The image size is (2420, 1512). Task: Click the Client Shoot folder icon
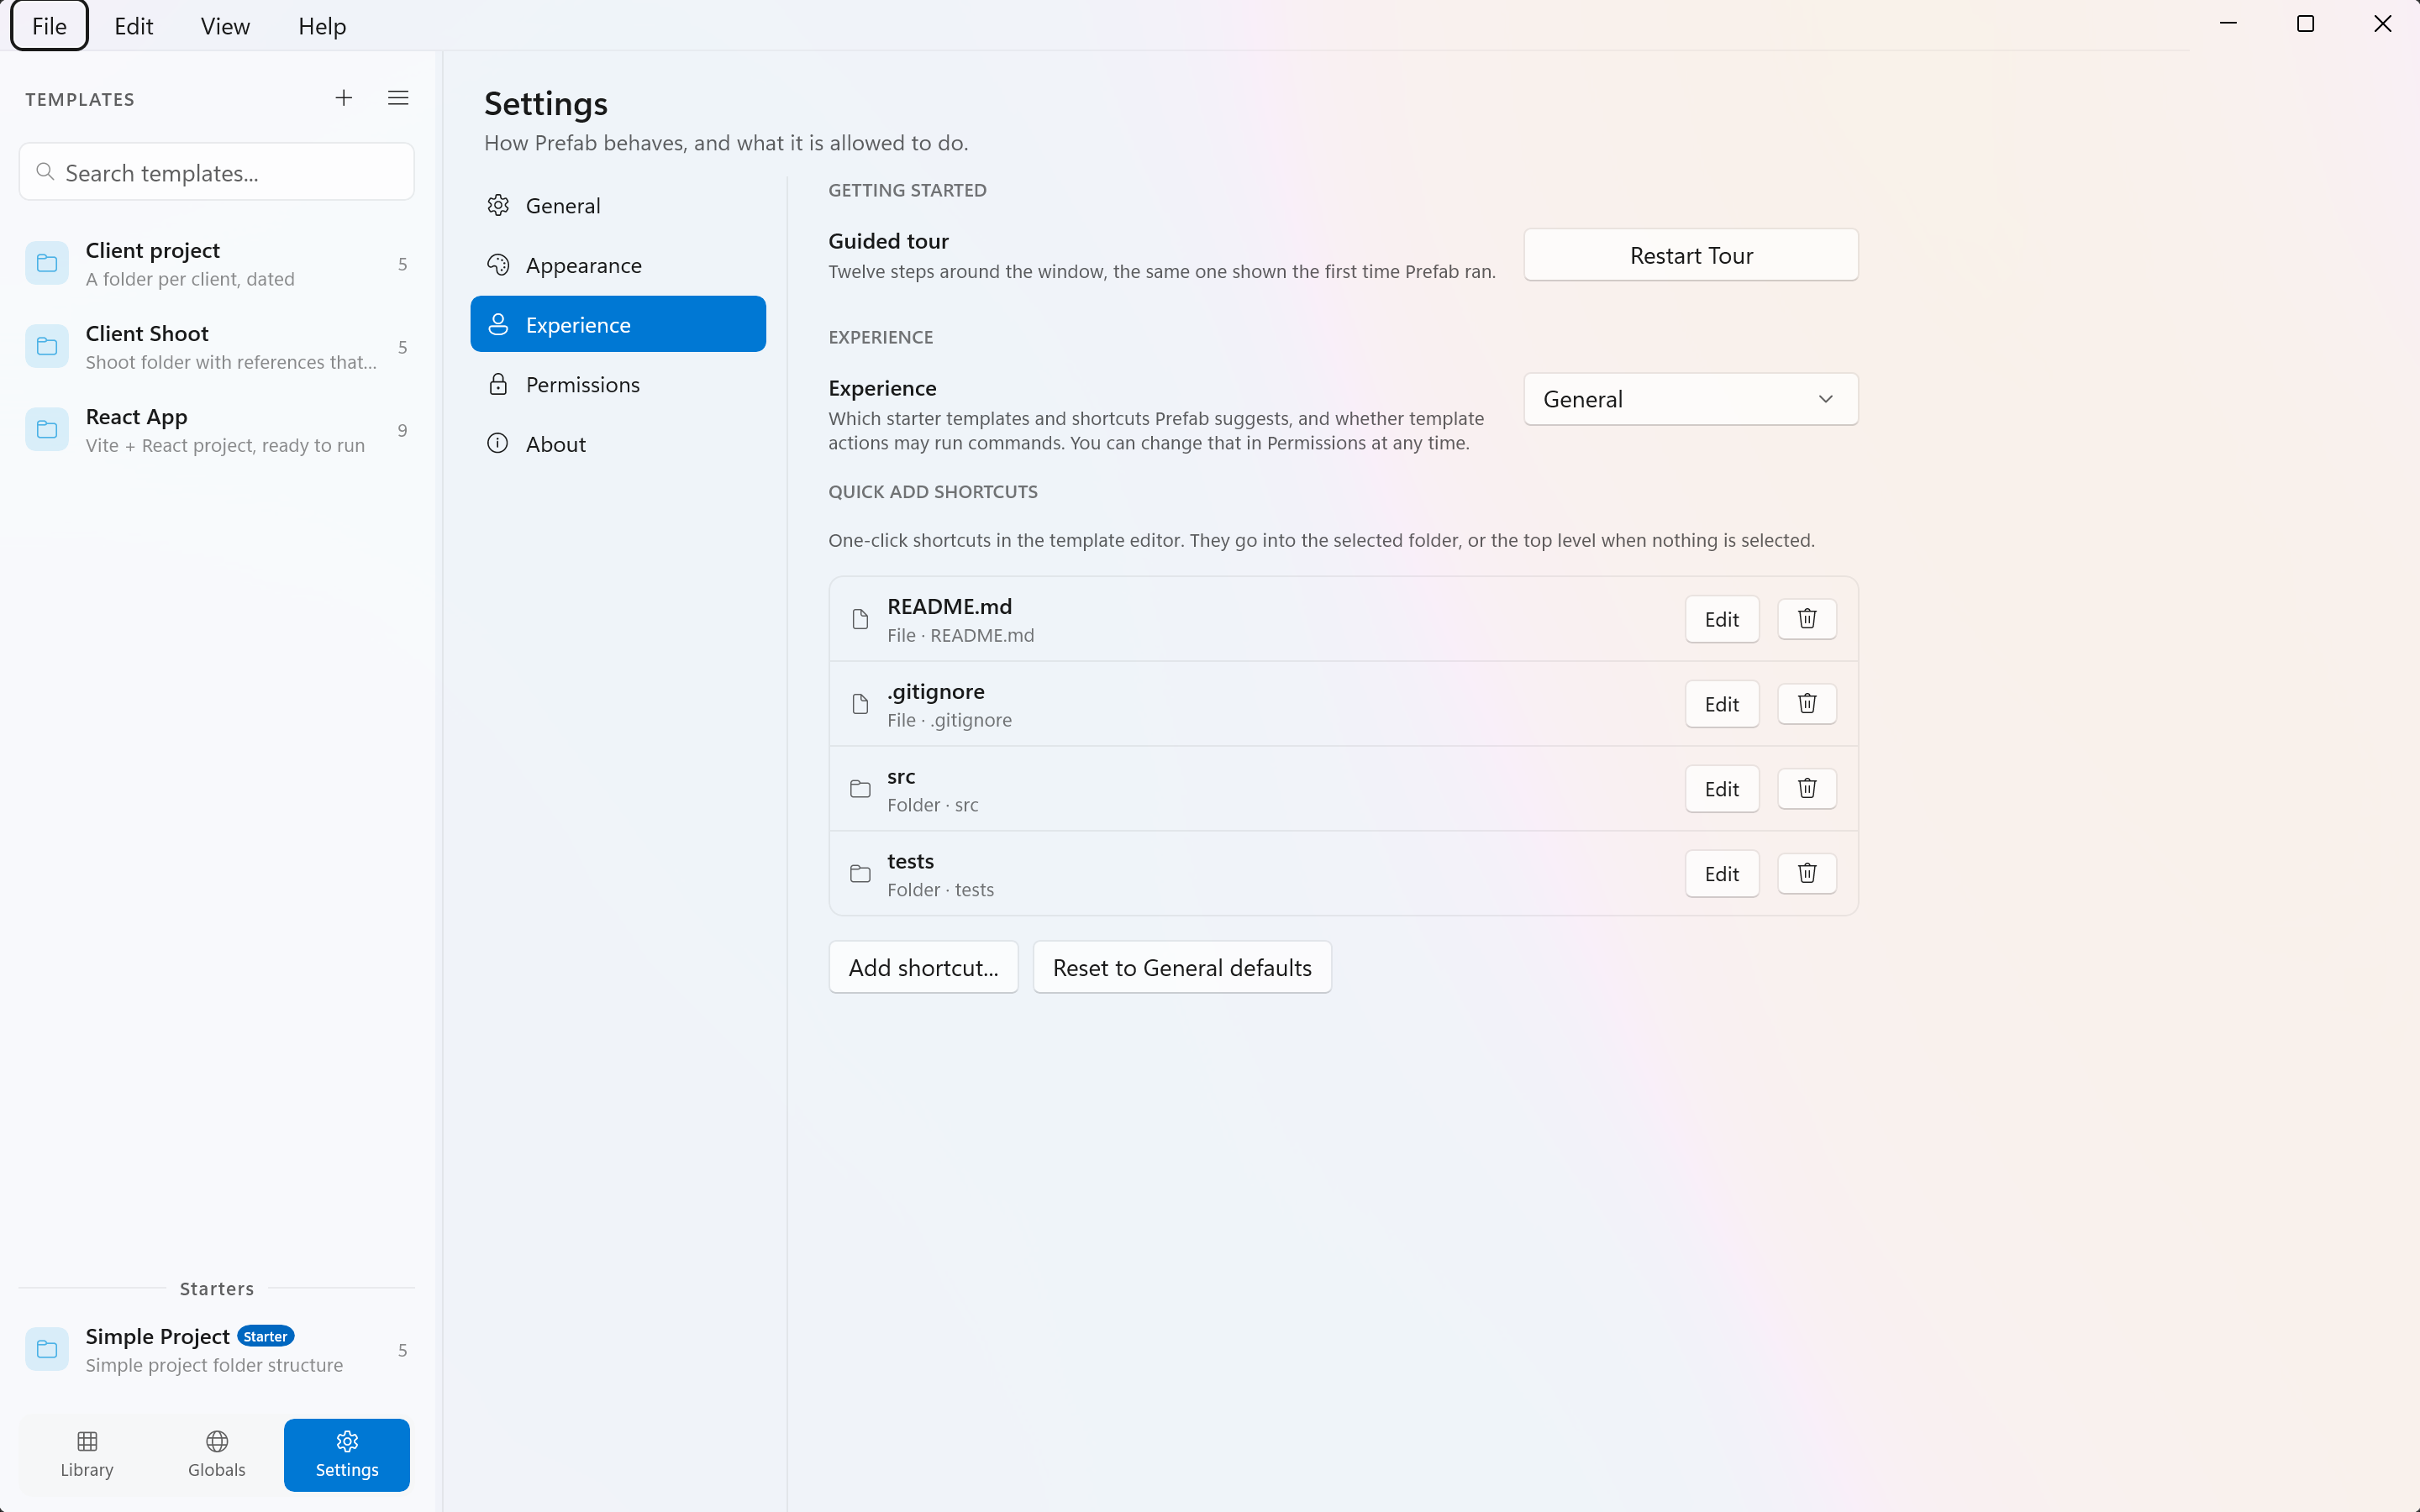[47, 347]
